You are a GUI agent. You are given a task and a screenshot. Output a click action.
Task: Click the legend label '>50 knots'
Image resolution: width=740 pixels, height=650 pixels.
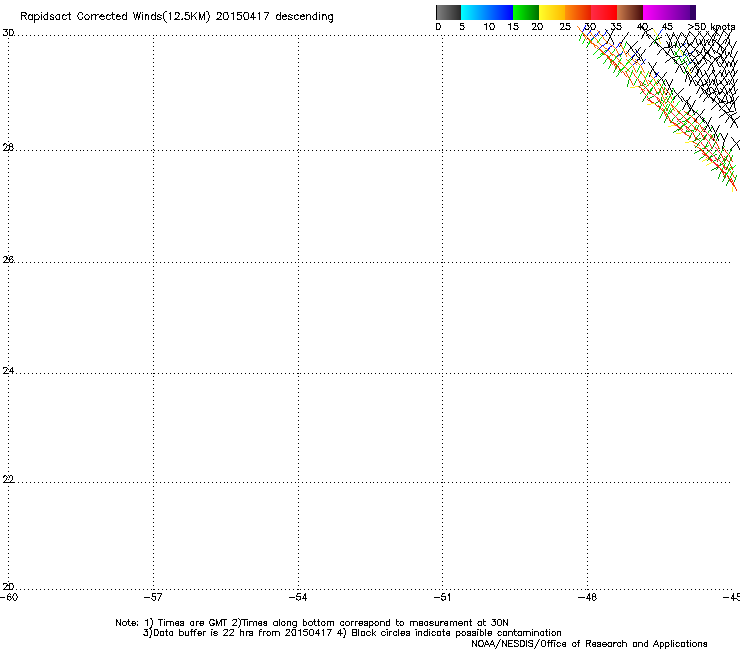pos(711,27)
